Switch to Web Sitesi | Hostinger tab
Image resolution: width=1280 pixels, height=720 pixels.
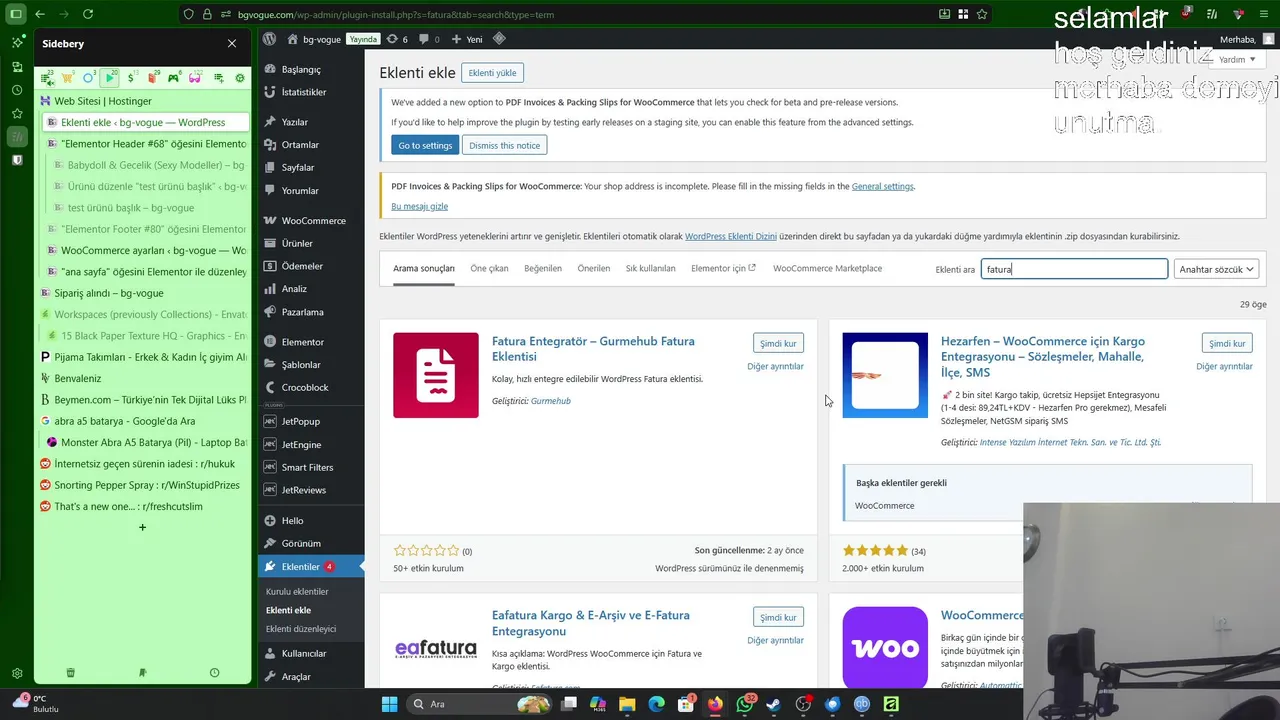[142, 101]
